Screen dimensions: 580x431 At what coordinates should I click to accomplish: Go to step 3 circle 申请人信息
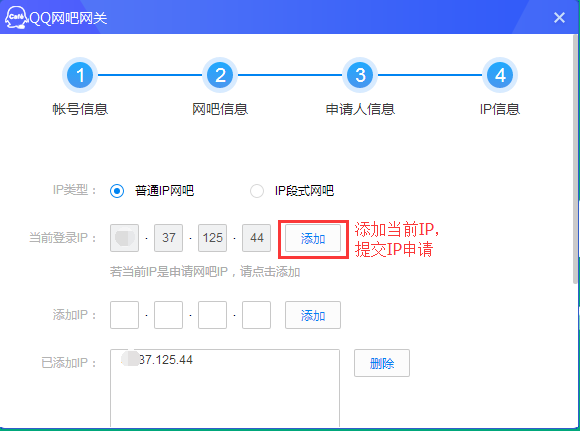click(360, 75)
